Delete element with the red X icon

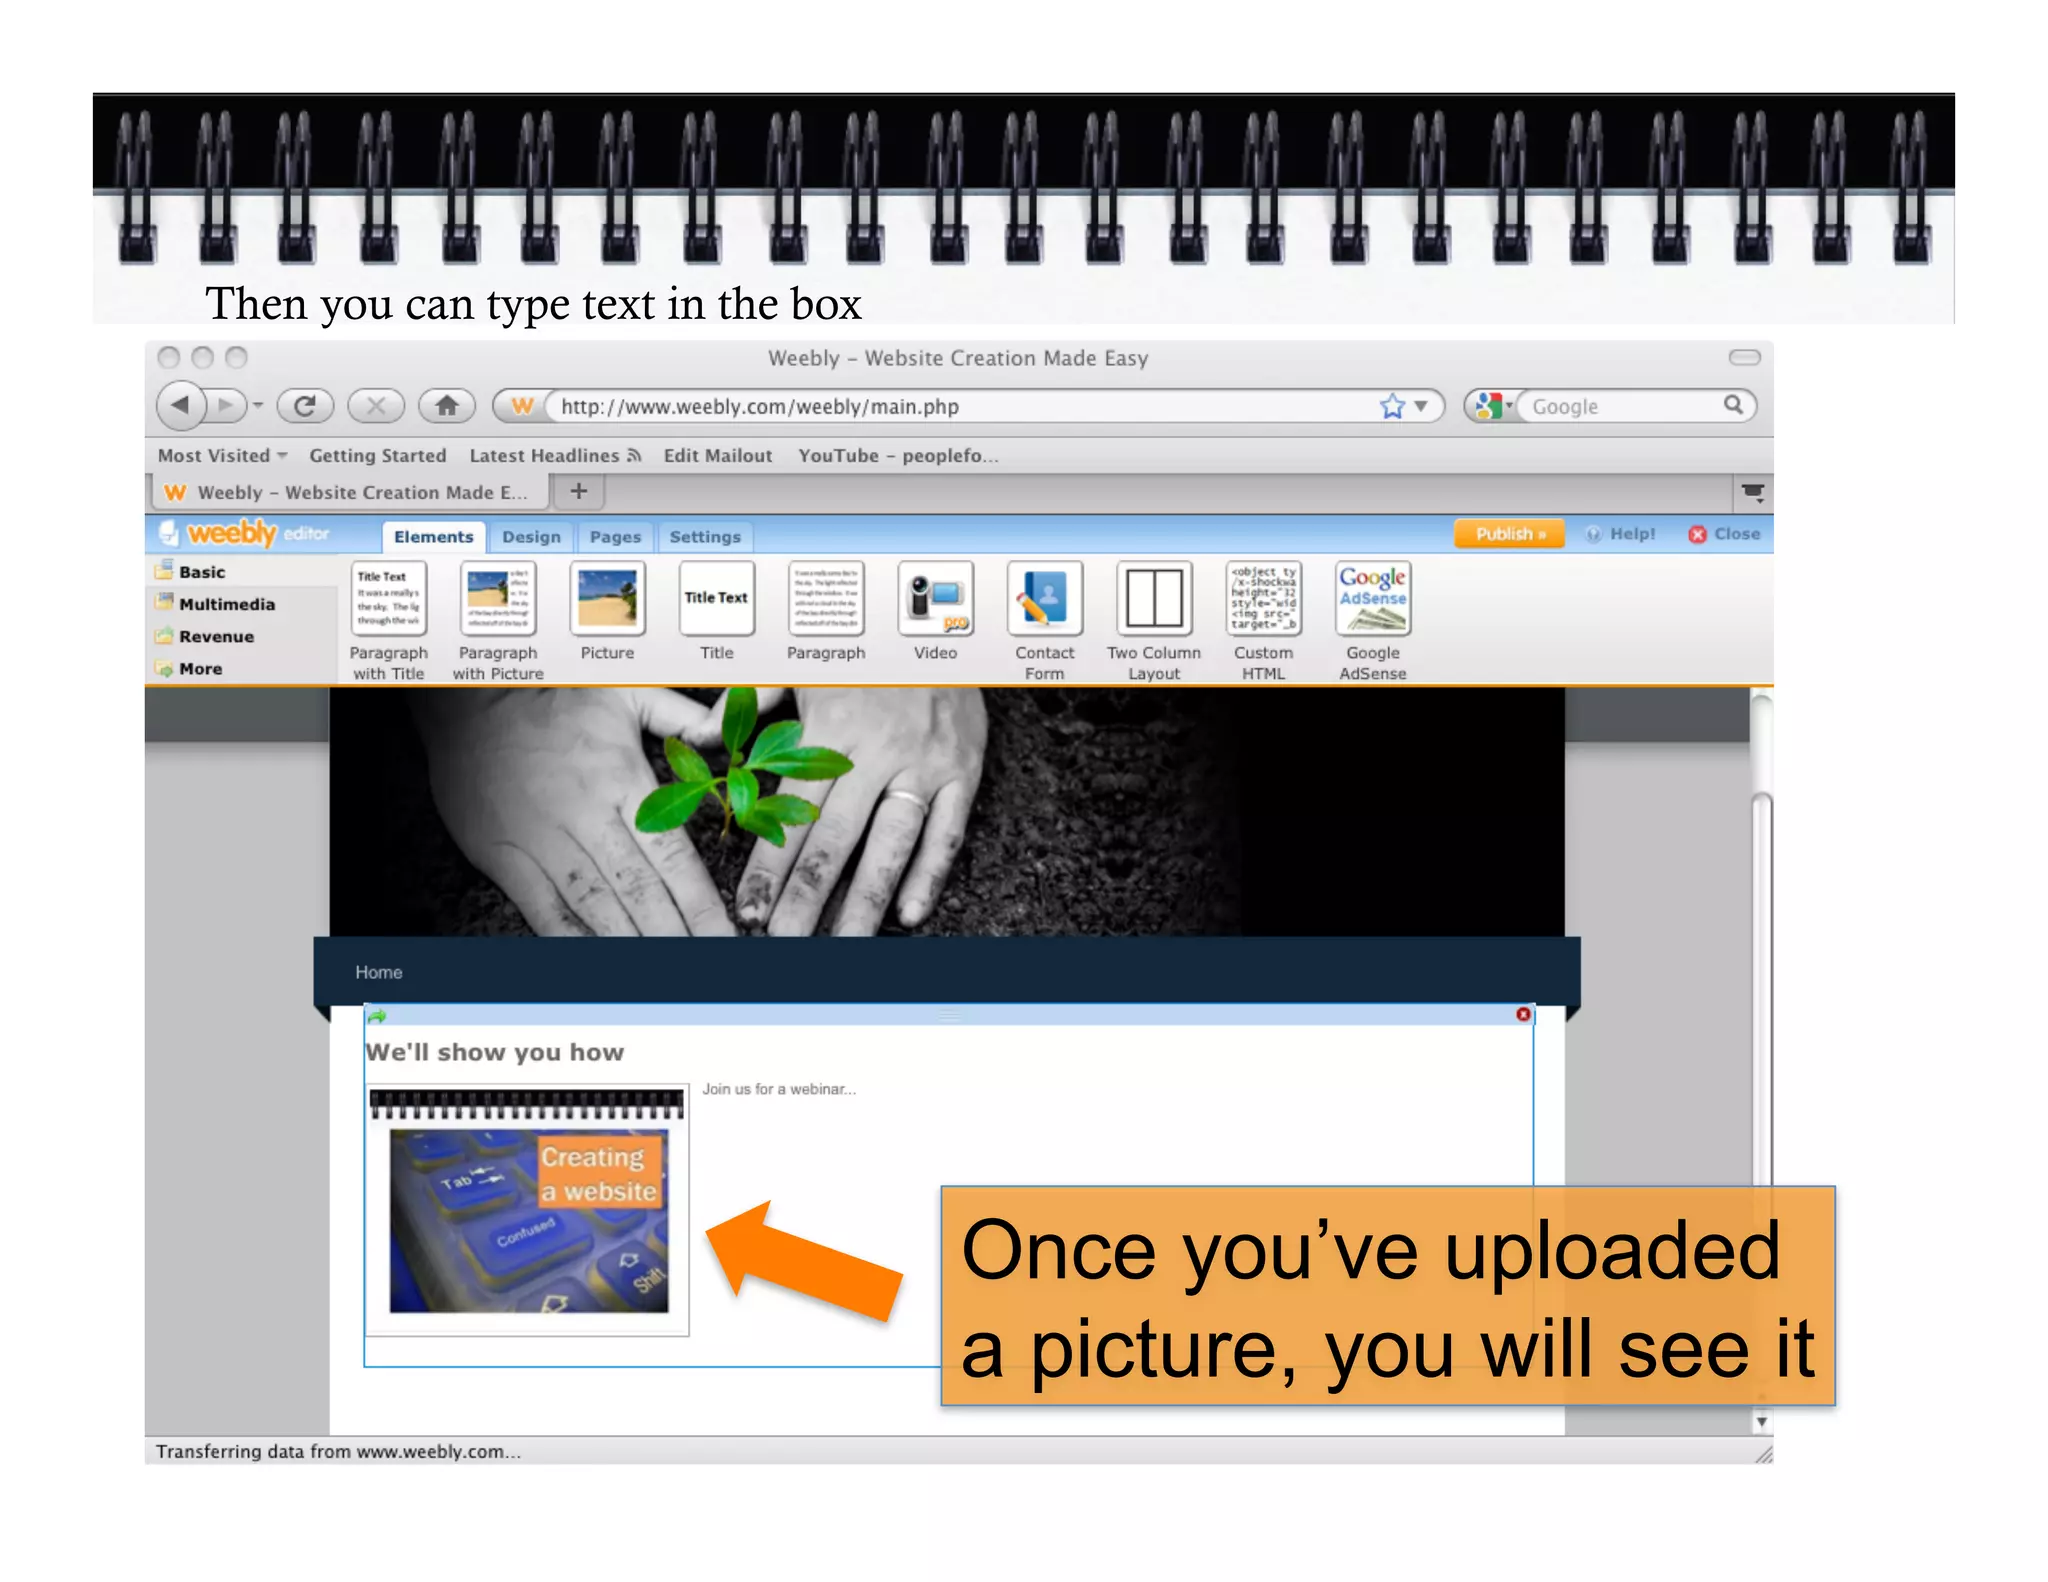tap(1523, 1014)
